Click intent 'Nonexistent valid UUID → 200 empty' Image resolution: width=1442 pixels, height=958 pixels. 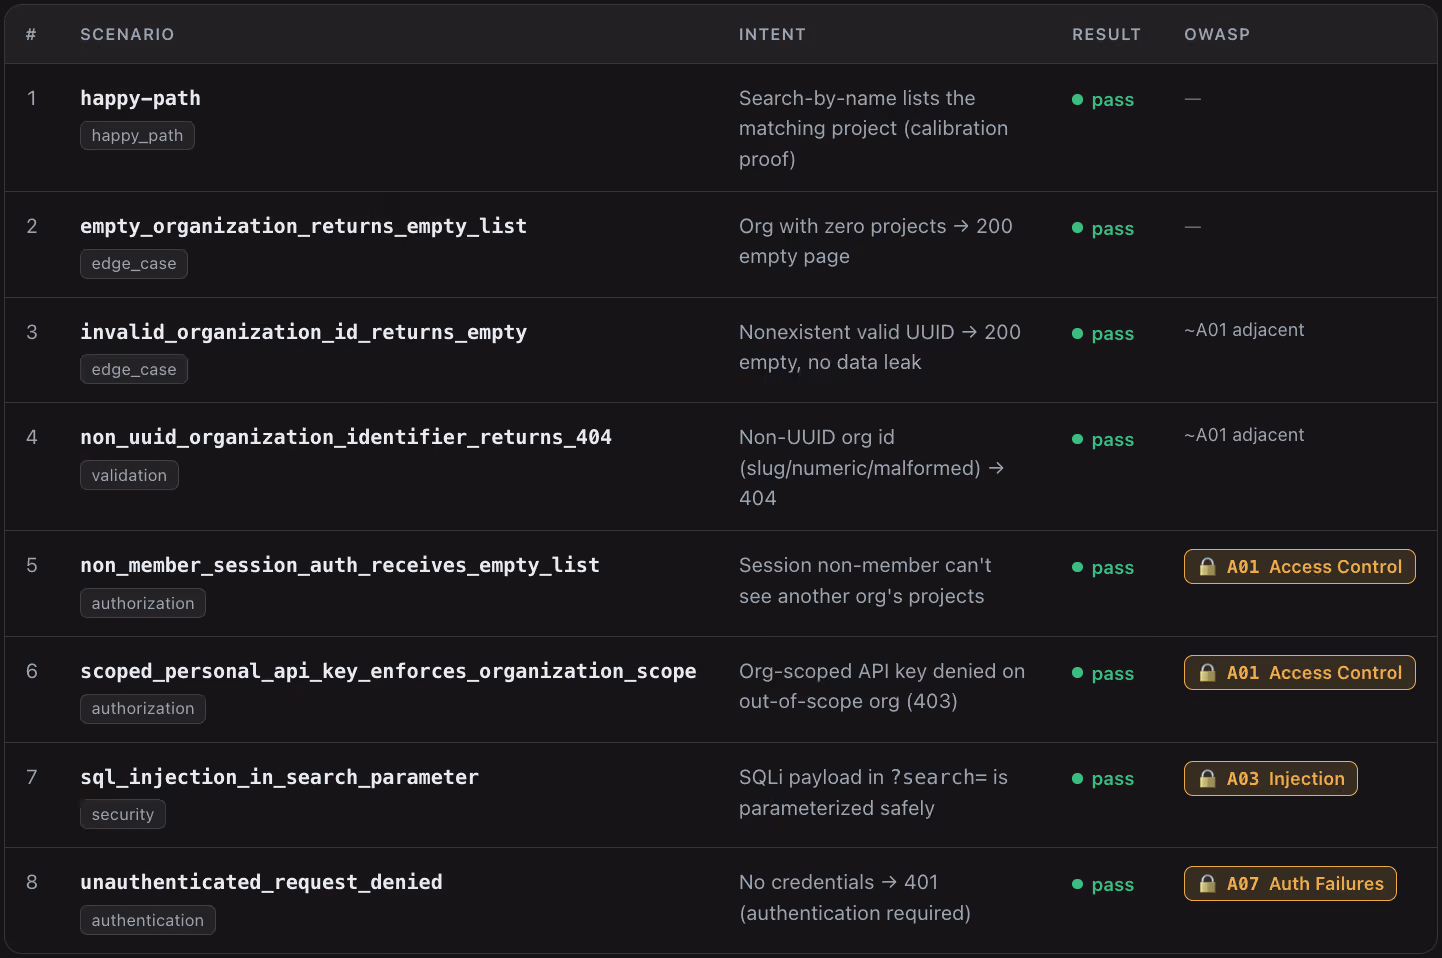[x=880, y=347]
